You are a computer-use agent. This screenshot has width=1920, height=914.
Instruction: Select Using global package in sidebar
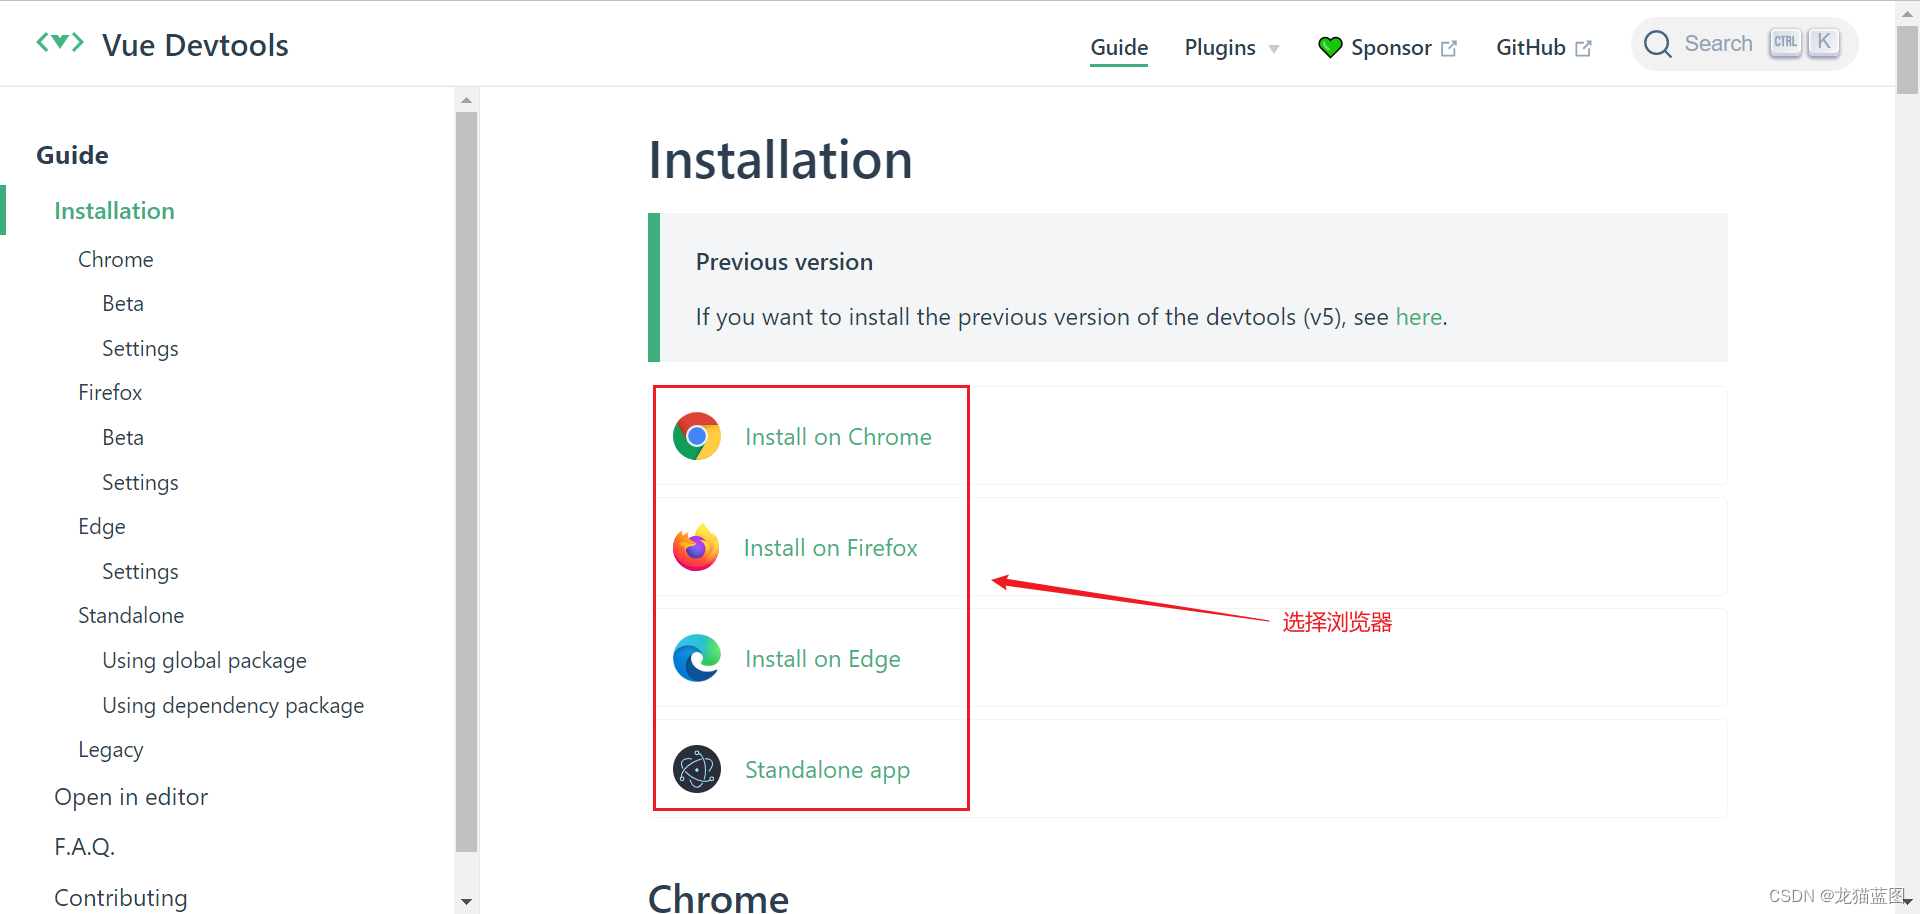point(204,660)
